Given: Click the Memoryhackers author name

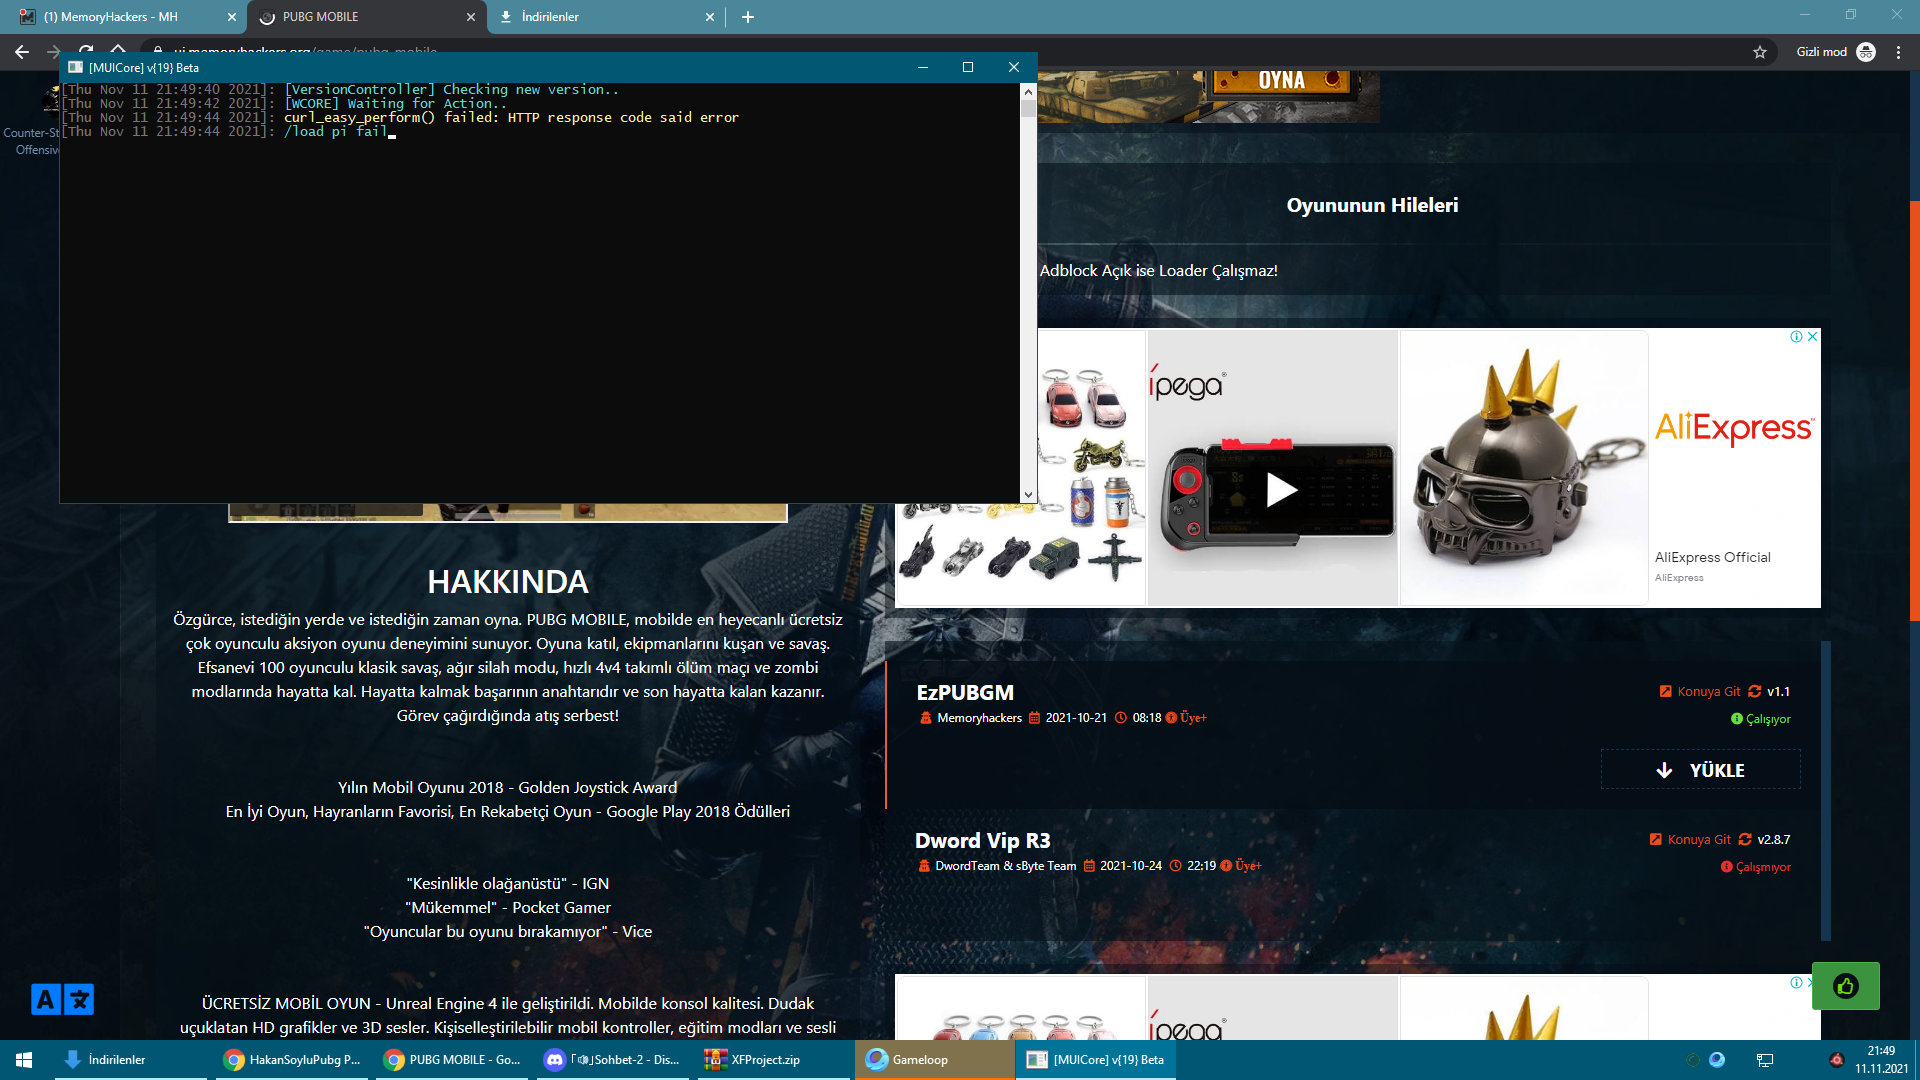Looking at the screenshot, I should 979,718.
